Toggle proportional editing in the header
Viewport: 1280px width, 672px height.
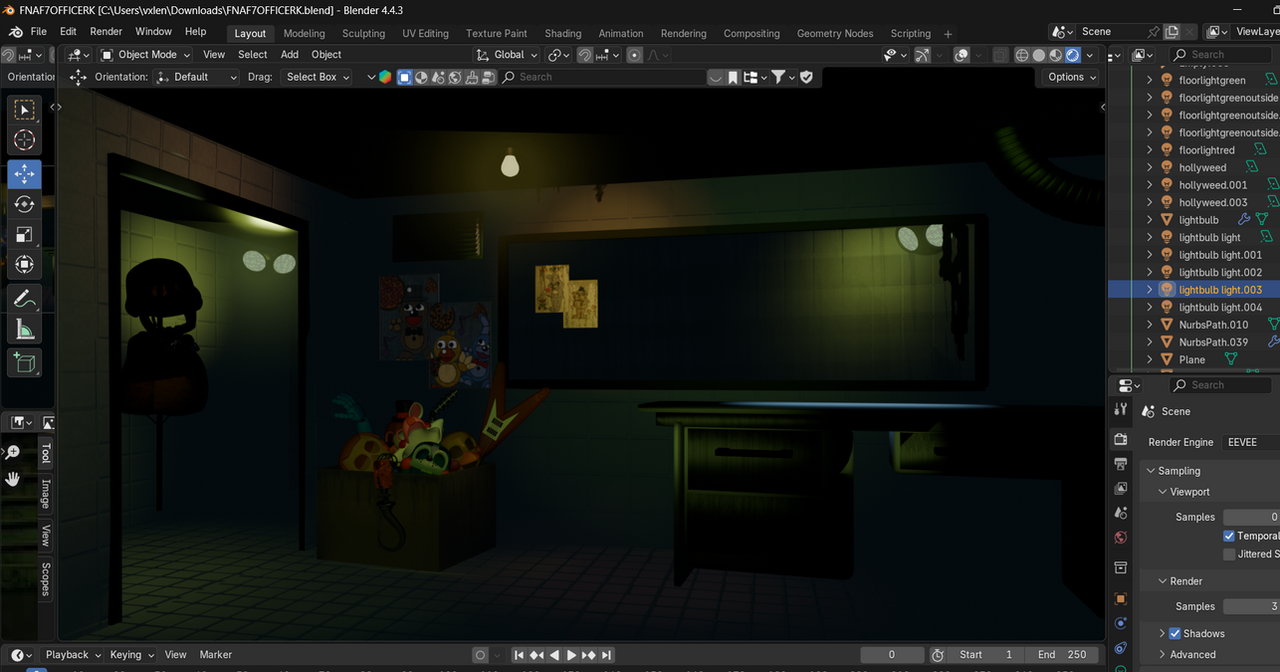634,55
